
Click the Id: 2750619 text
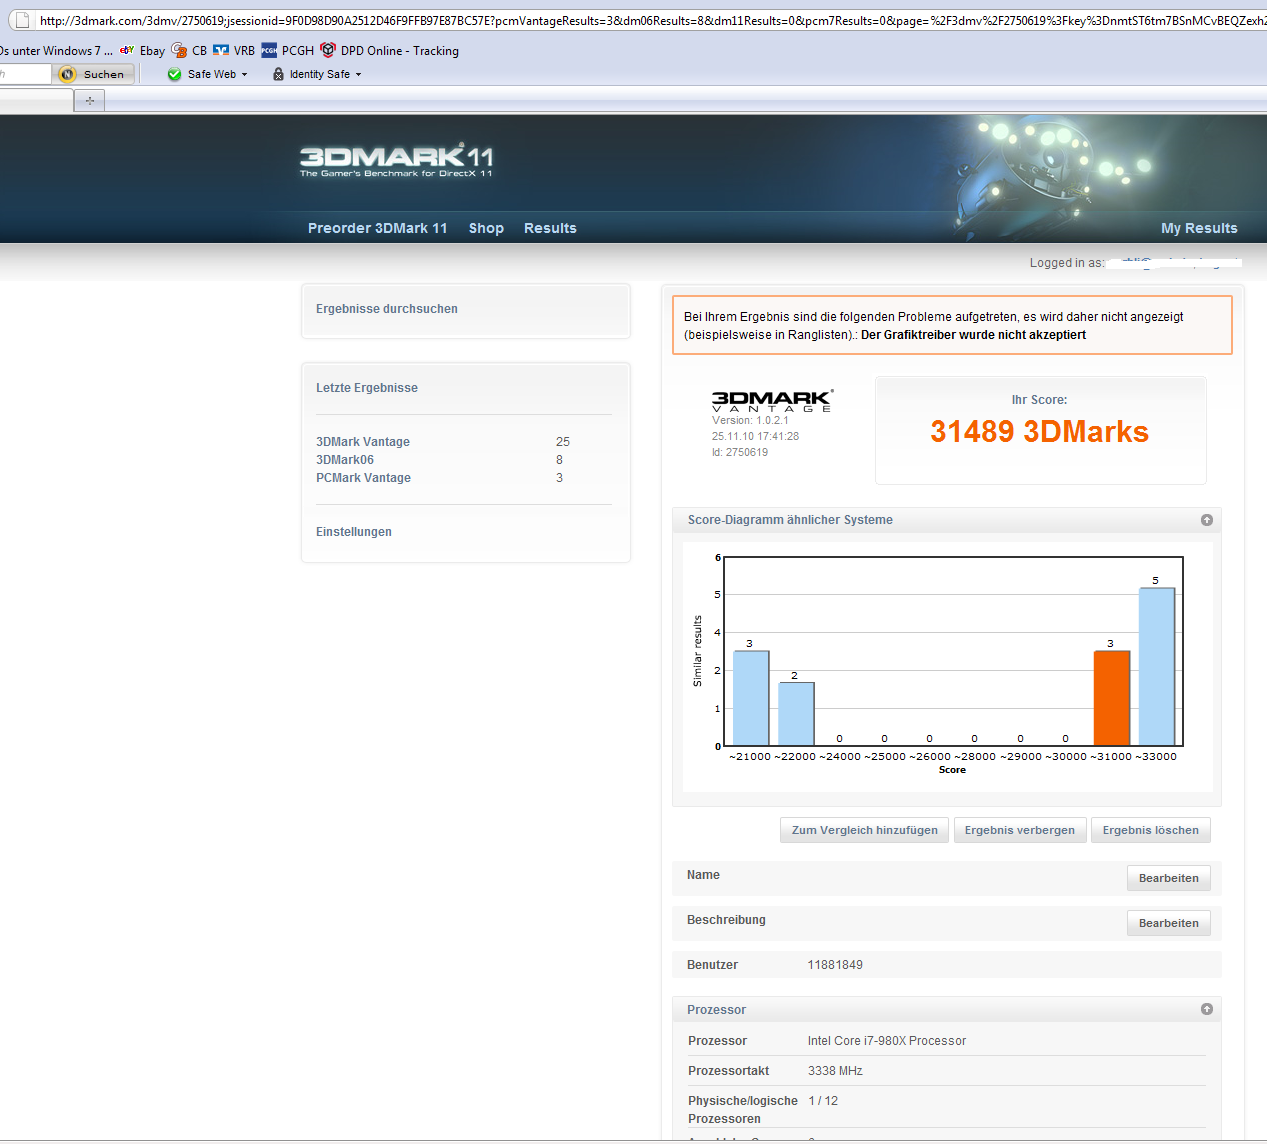[x=740, y=452]
